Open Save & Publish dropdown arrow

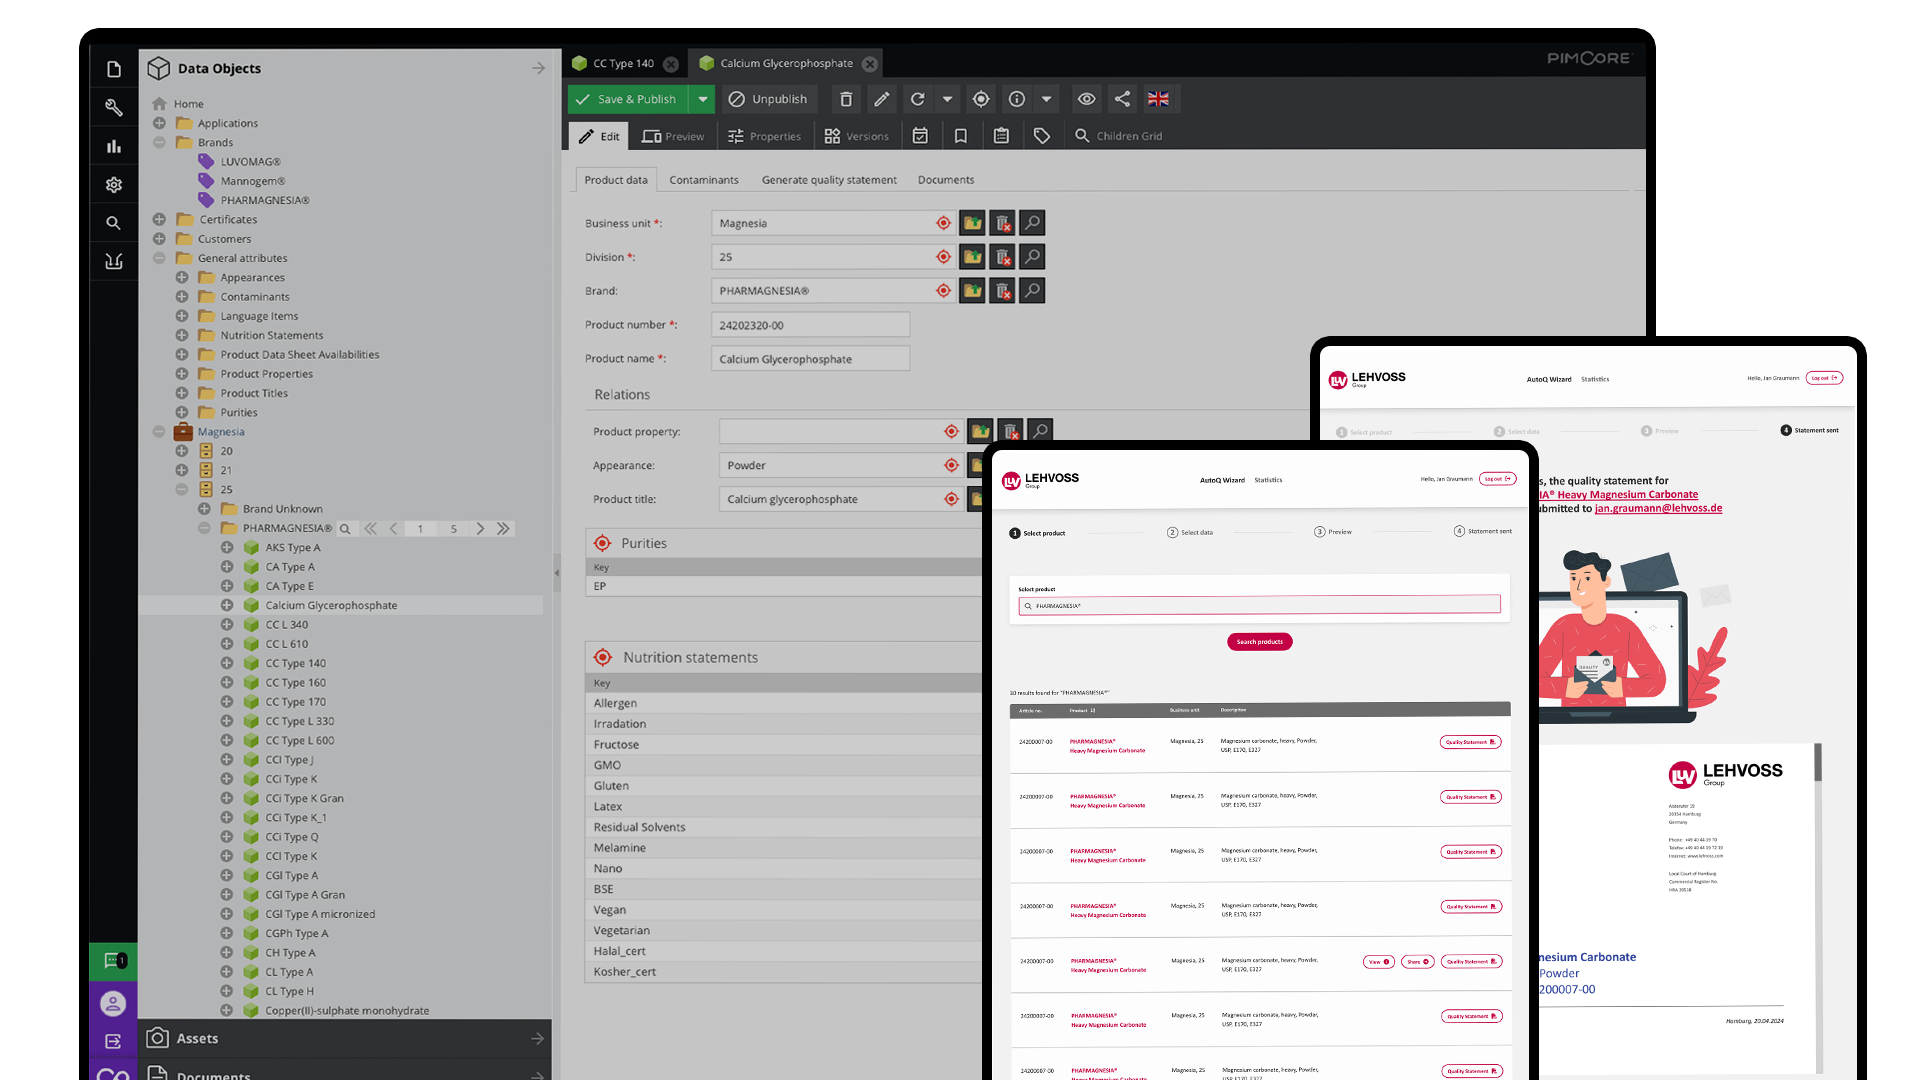pos(703,99)
